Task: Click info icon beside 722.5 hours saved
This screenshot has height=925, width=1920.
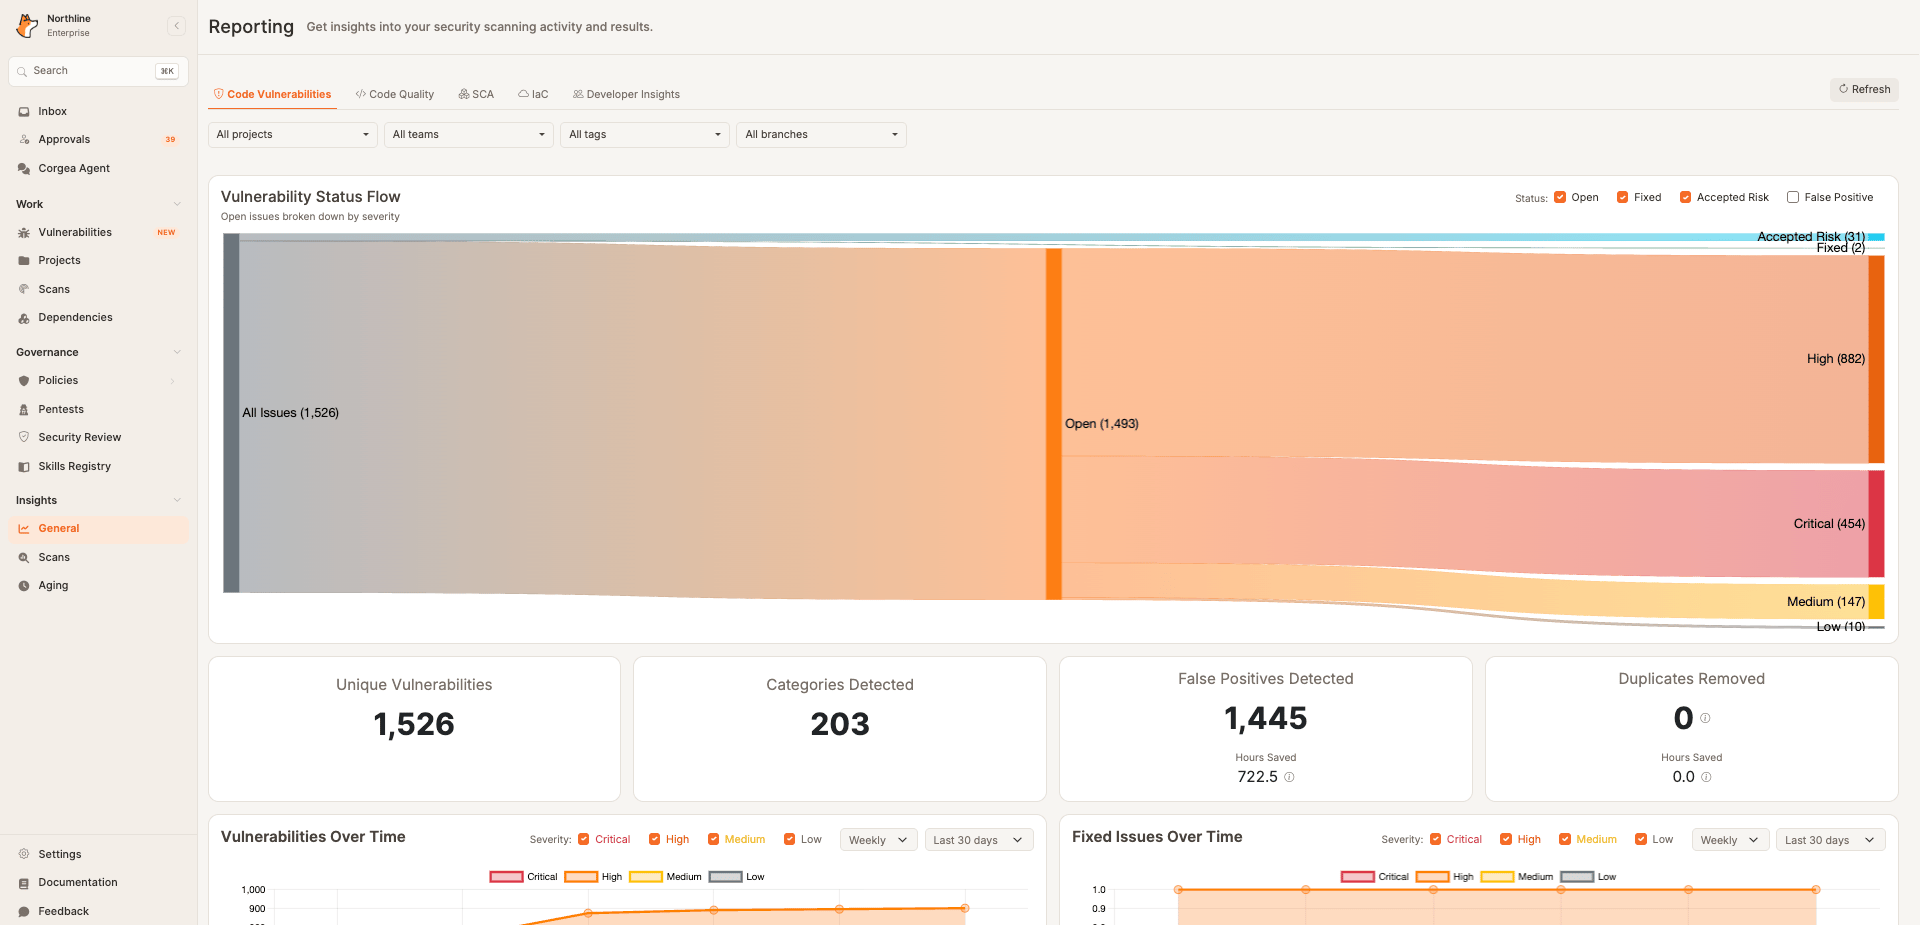Action: 1289,777
